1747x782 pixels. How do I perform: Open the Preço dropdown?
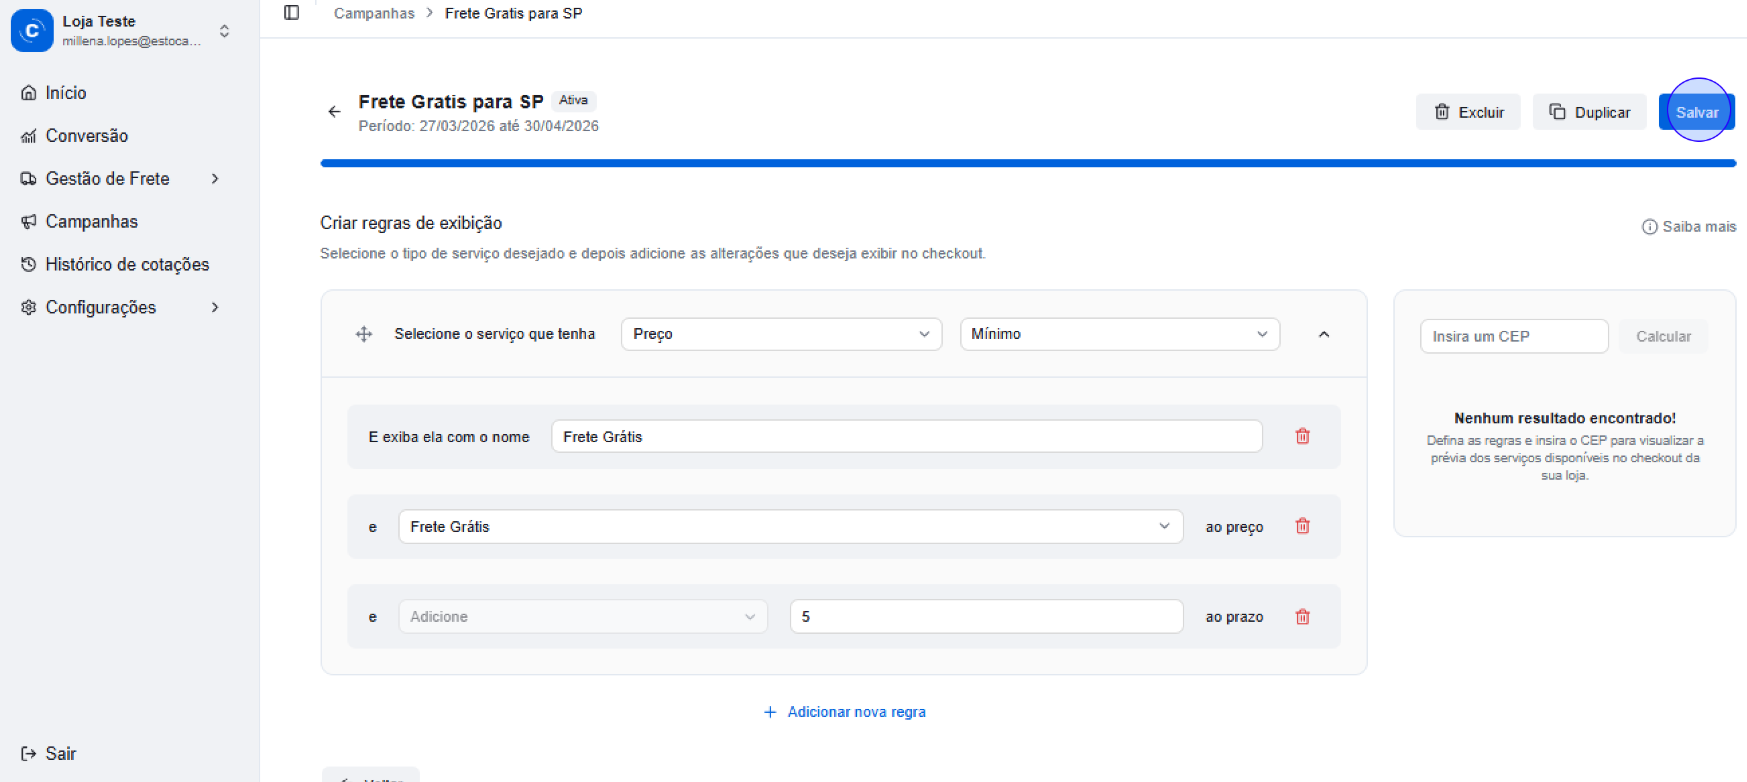[x=780, y=334]
